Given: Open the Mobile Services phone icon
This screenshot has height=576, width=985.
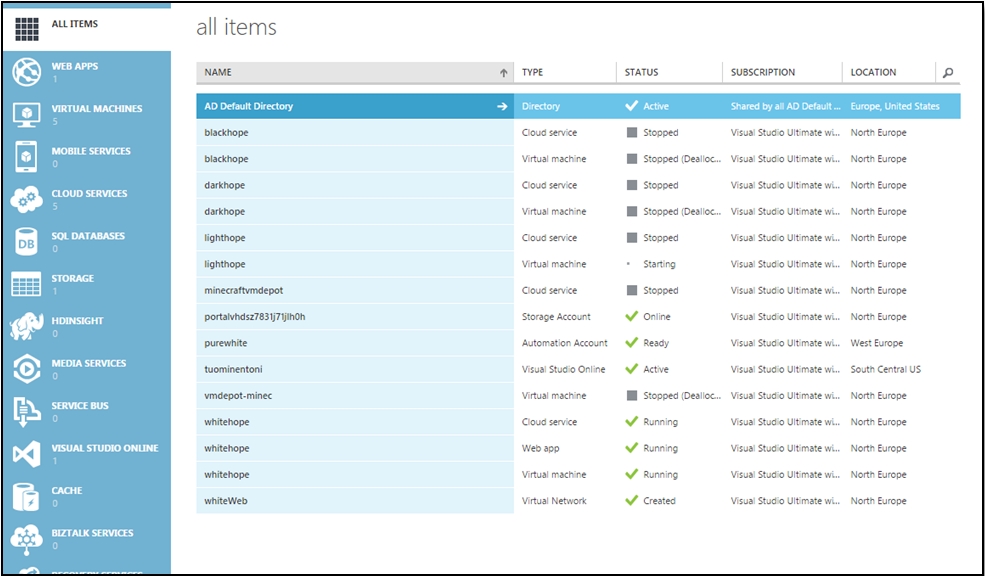Looking at the screenshot, I should 26,157.
